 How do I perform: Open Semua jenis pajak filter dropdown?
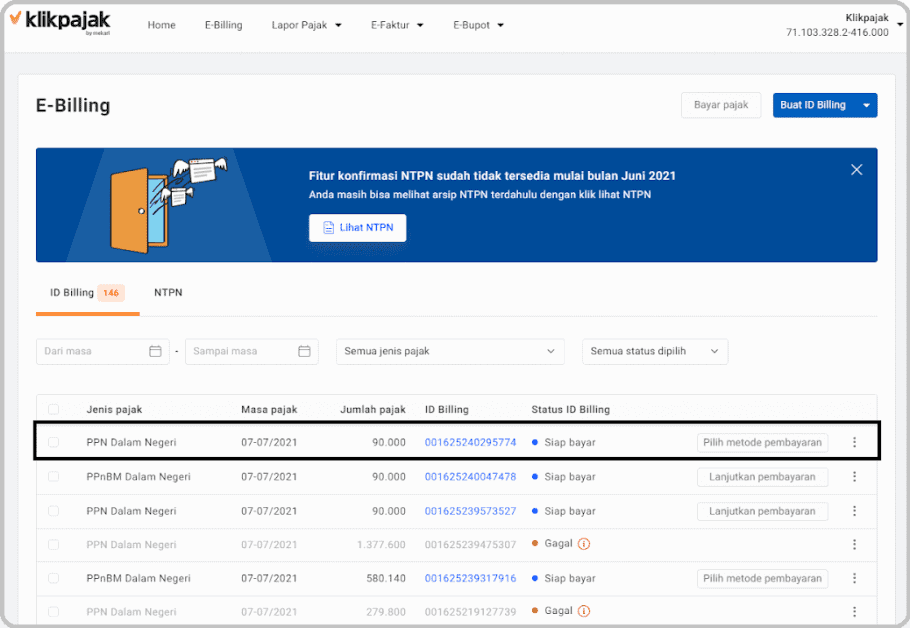point(450,351)
